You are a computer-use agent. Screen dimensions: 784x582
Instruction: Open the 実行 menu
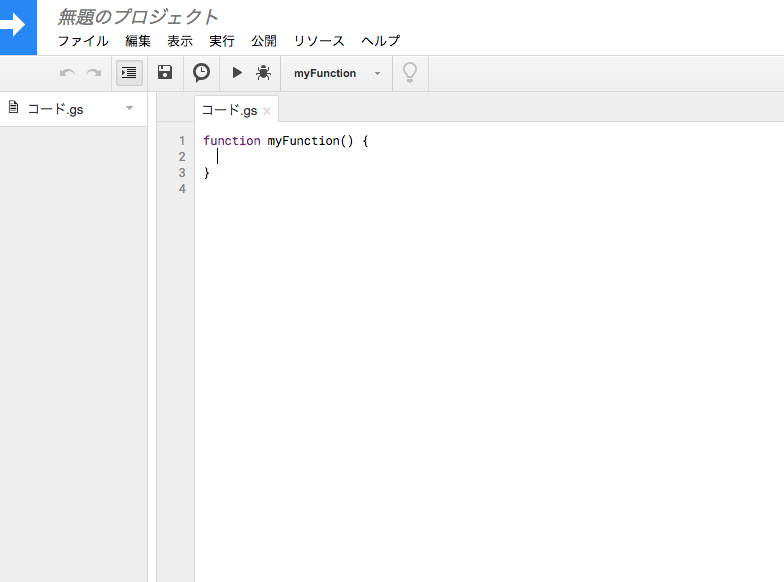pyautogui.click(x=222, y=41)
